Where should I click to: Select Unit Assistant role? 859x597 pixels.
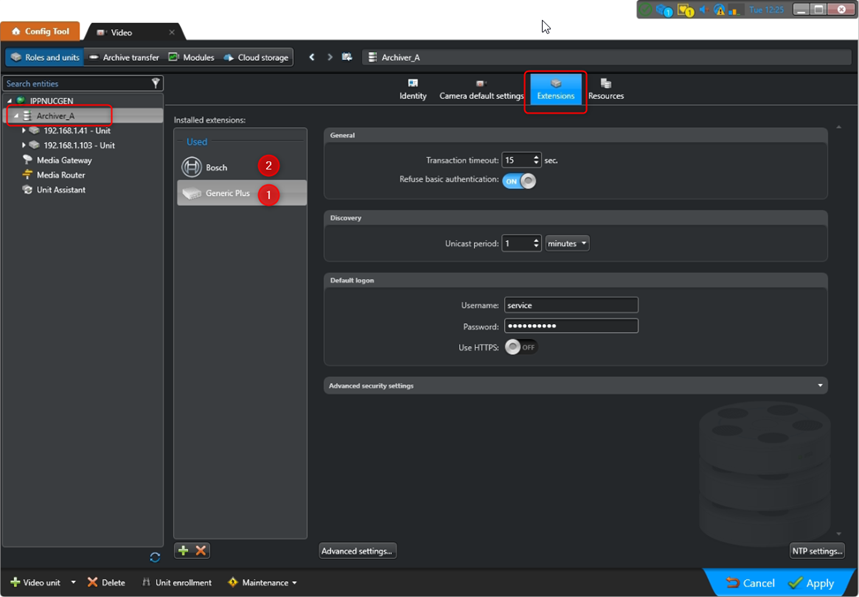[61, 190]
